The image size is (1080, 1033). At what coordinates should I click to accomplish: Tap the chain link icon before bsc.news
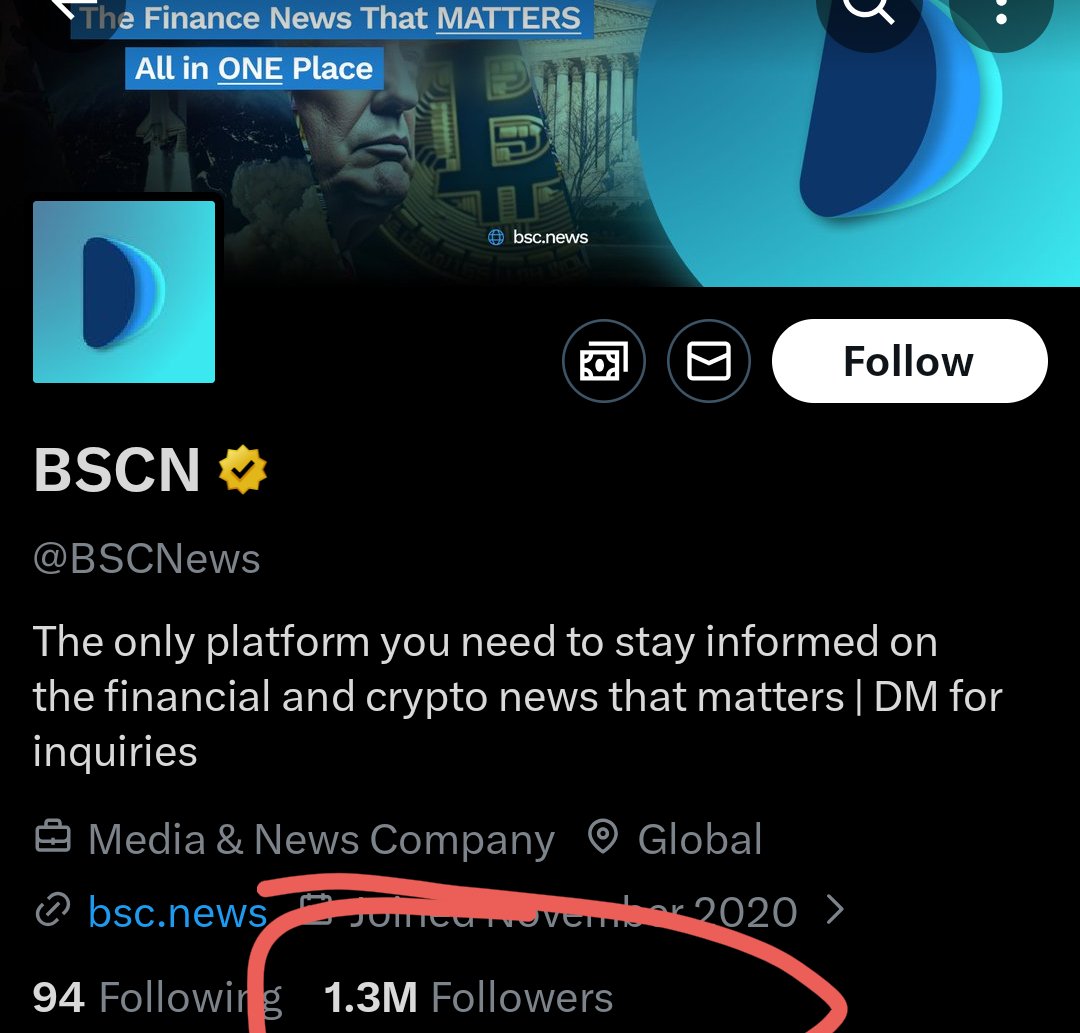[51, 911]
